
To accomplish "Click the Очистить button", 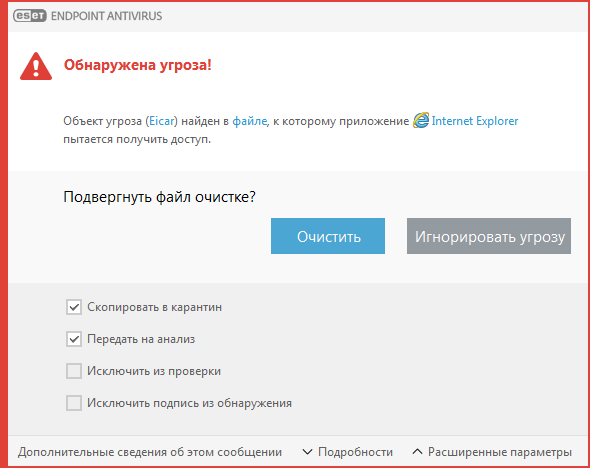I will click(328, 236).
